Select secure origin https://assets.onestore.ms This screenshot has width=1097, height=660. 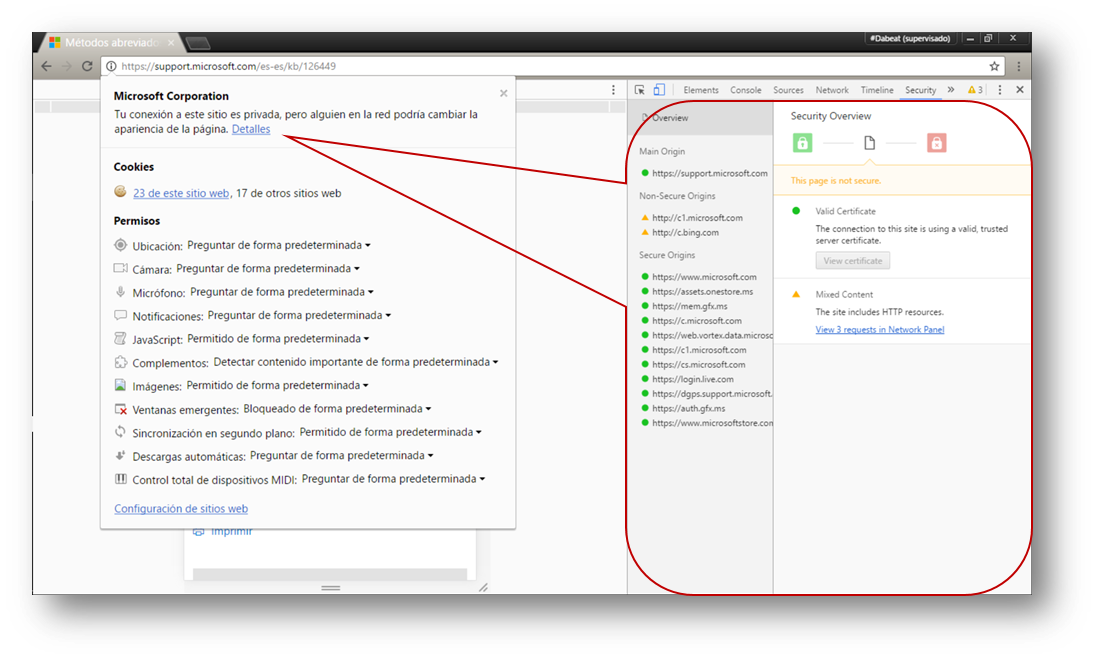697,291
